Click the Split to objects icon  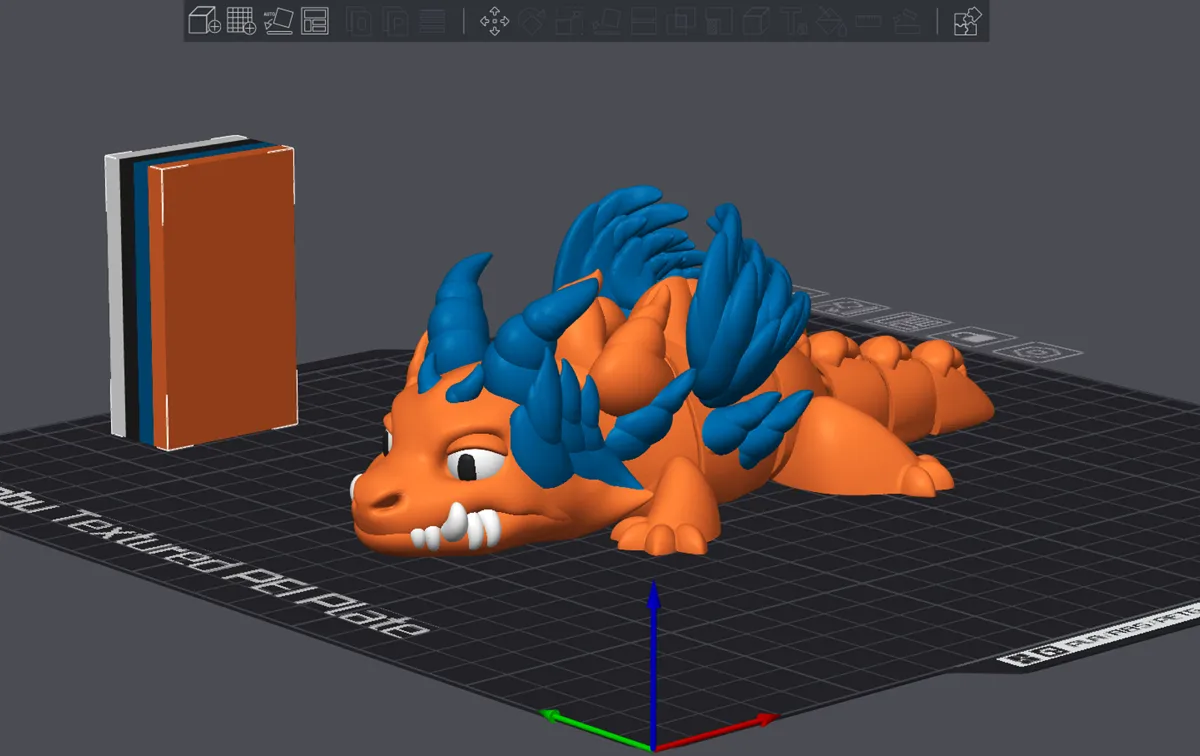[x=360, y=20]
